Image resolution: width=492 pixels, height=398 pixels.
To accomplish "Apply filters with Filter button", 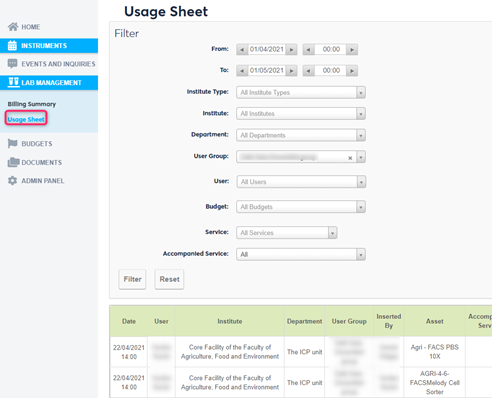I will [132, 279].
